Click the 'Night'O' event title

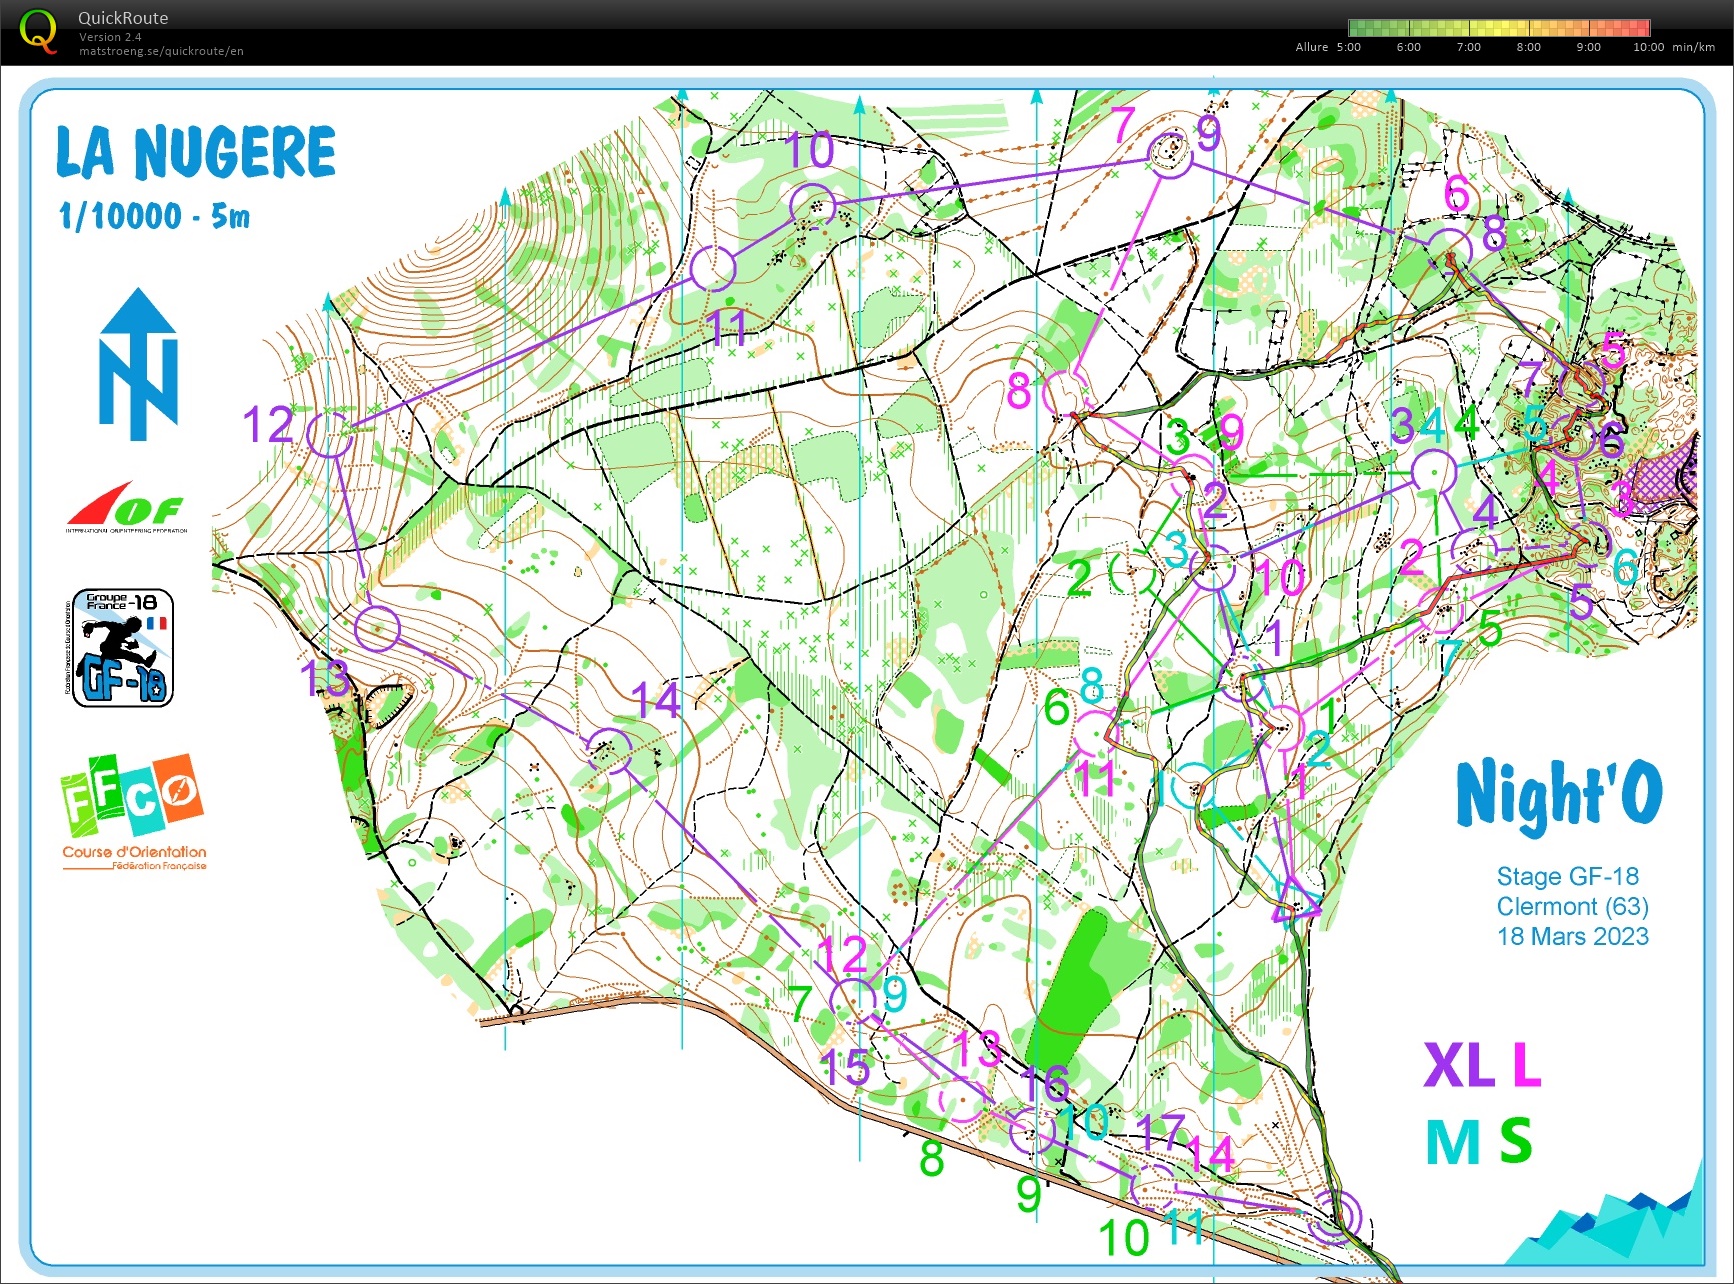click(x=1558, y=794)
